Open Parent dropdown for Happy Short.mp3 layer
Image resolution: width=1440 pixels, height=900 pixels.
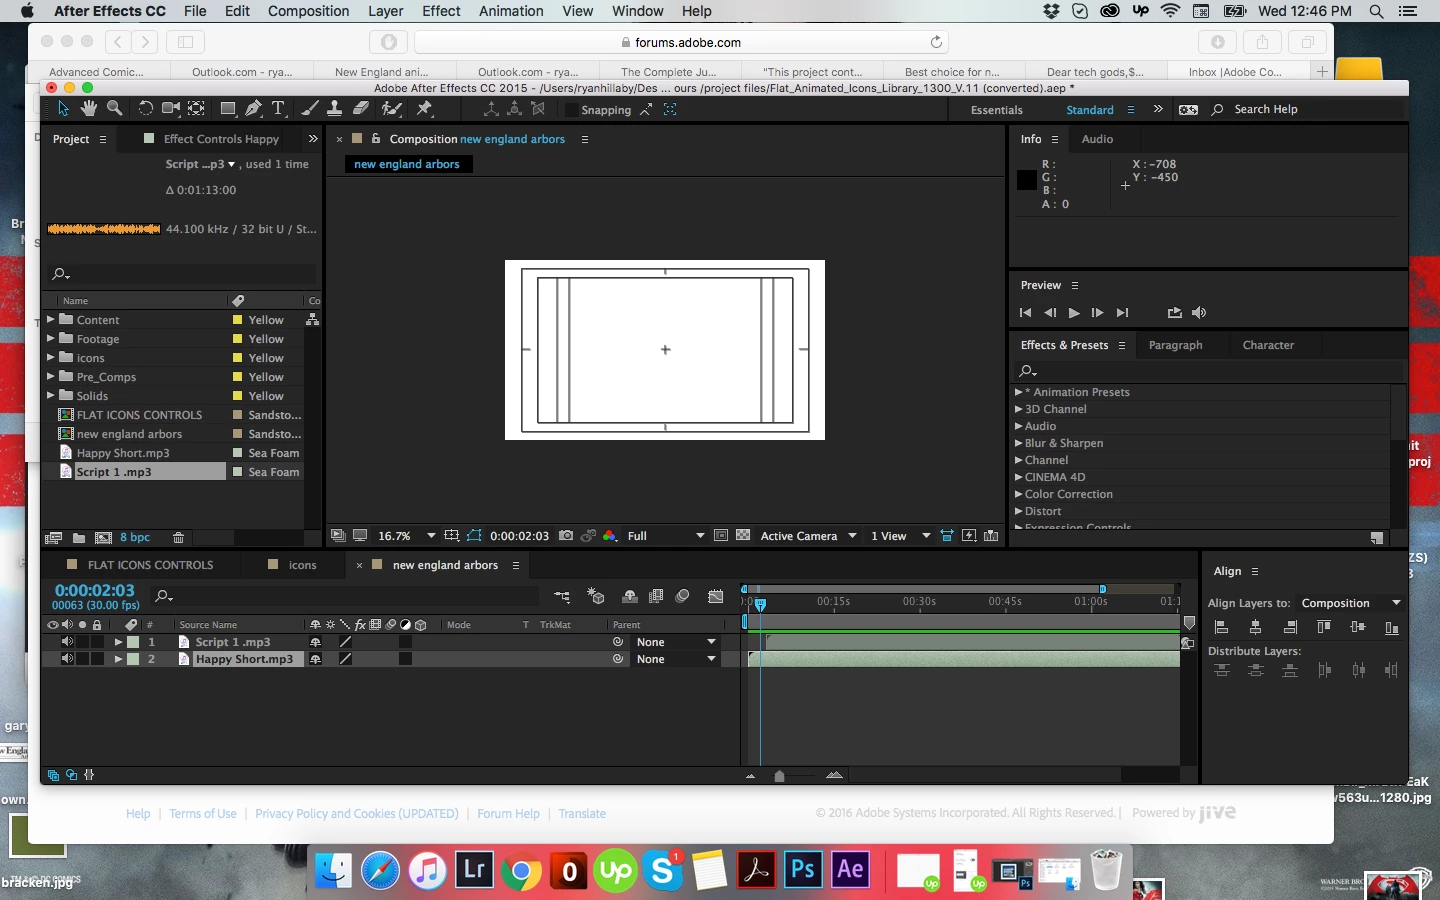677,659
